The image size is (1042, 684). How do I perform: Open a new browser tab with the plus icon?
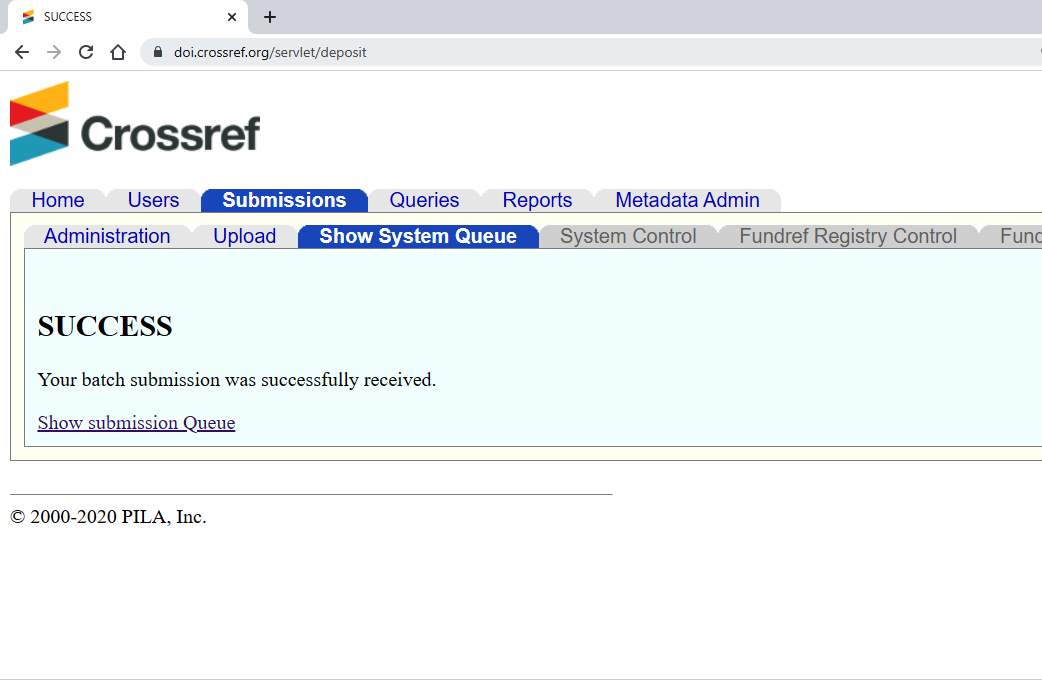pyautogui.click(x=269, y=17)
